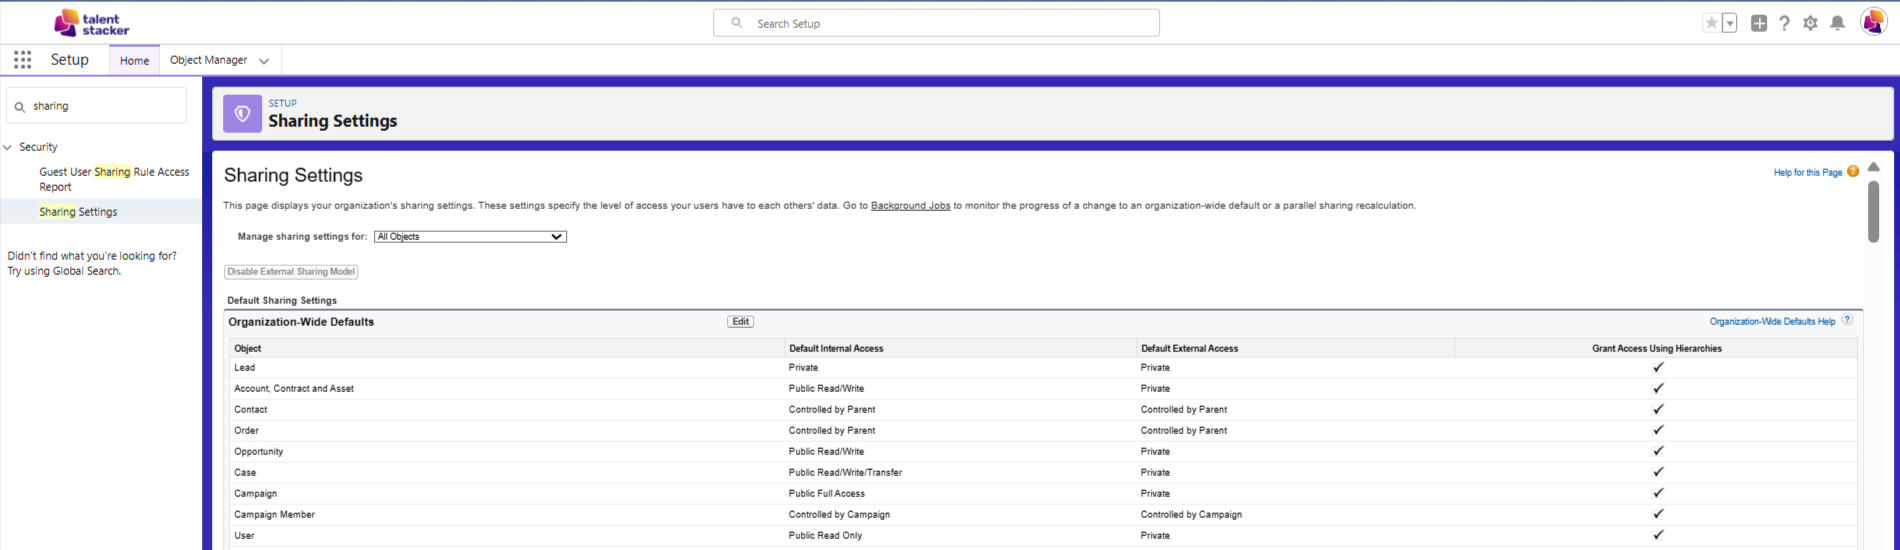Image resolution: width=1900 pixels, height=550 pixels.
Task: Select Sharing Settings in the sidebar
Action: click(78, 212)
